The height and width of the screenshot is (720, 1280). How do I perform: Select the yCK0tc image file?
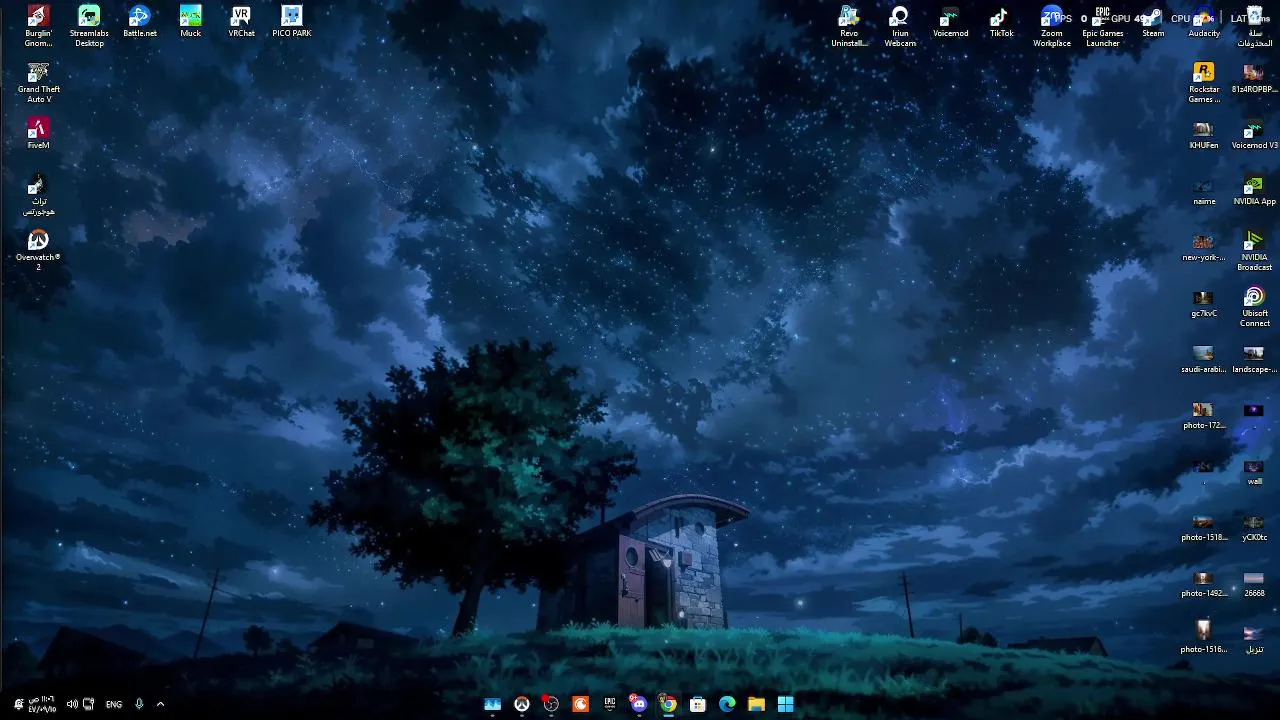click(1254, 526)
